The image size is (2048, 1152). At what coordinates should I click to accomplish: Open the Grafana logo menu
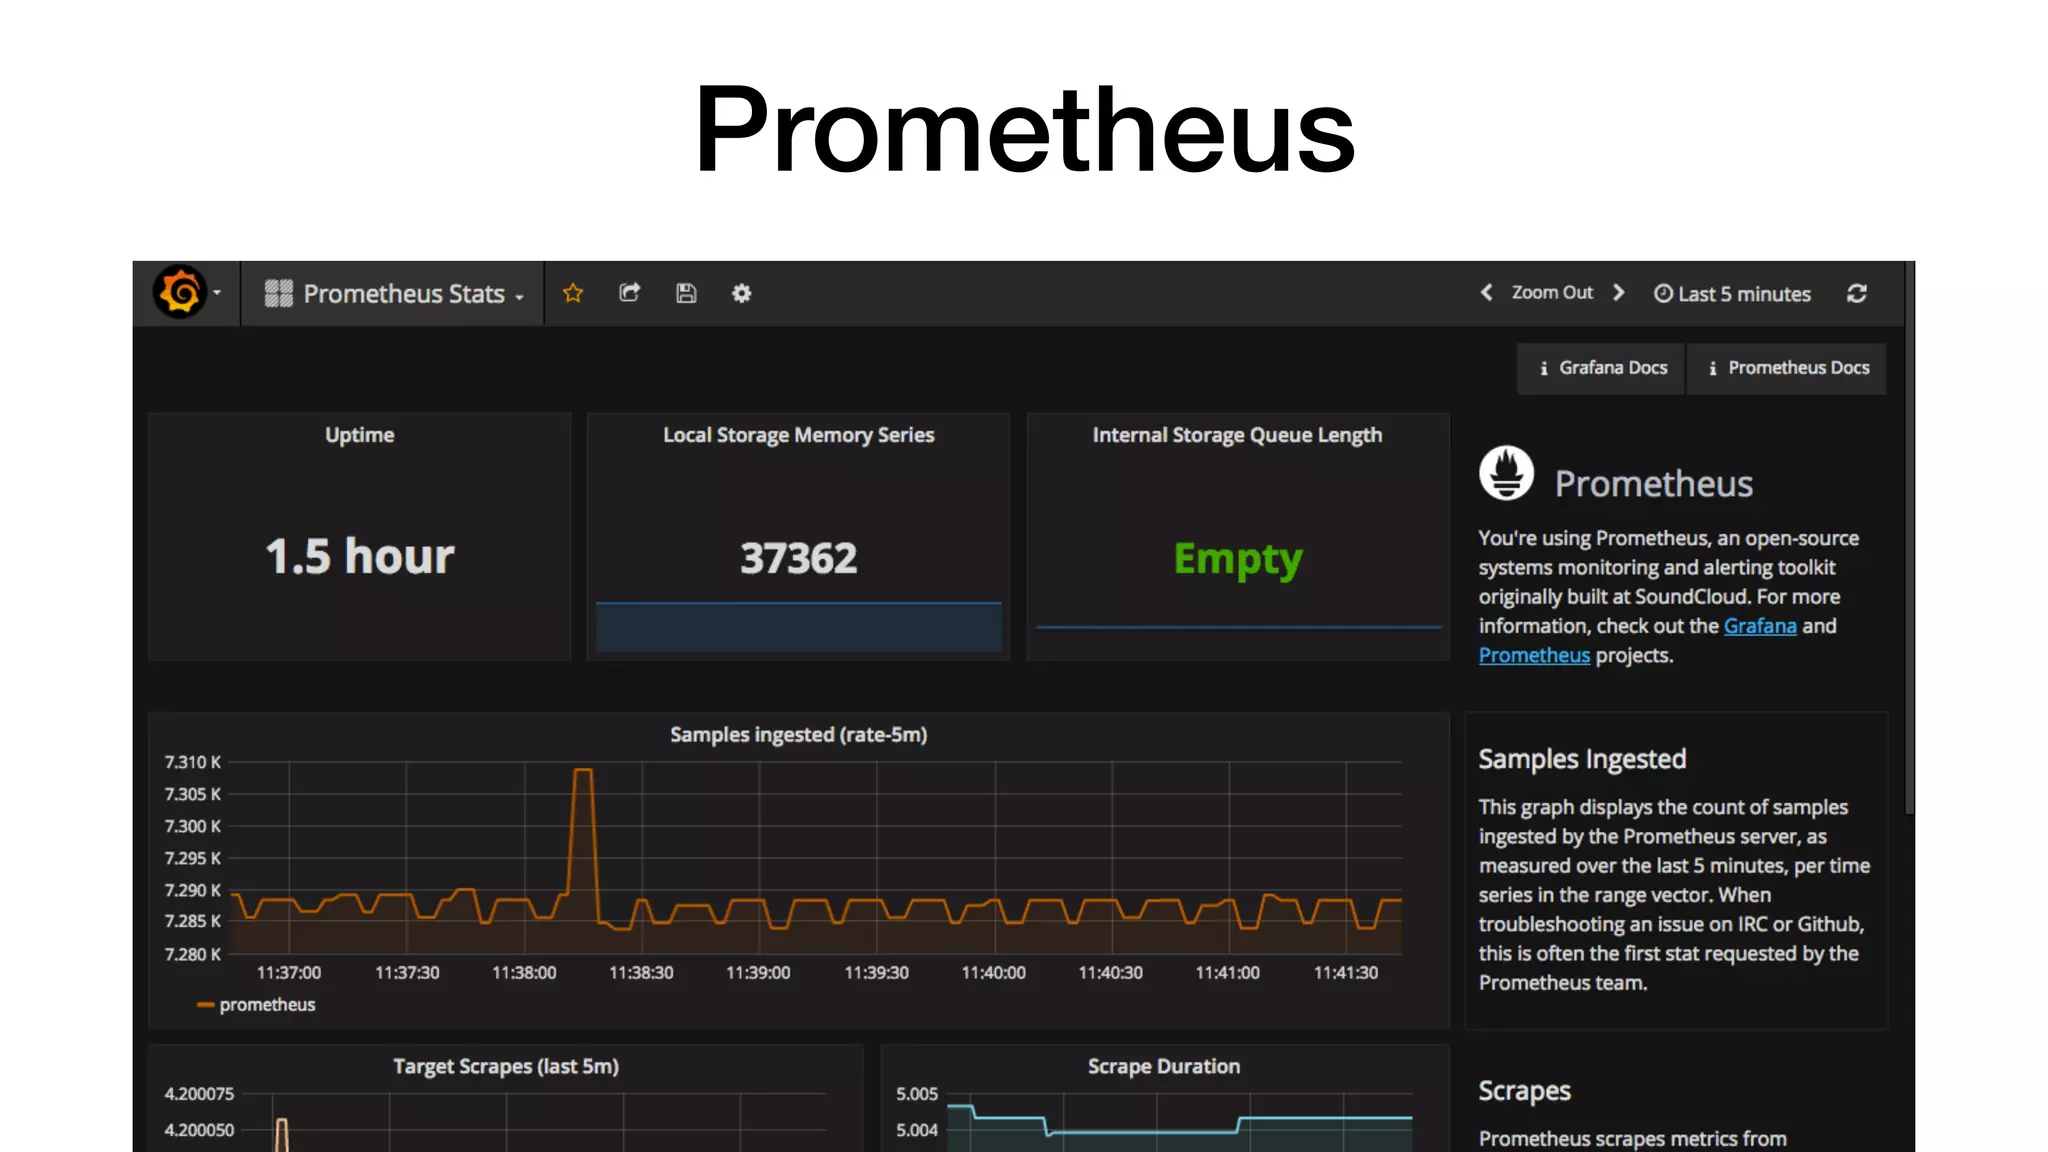[180, 293]
